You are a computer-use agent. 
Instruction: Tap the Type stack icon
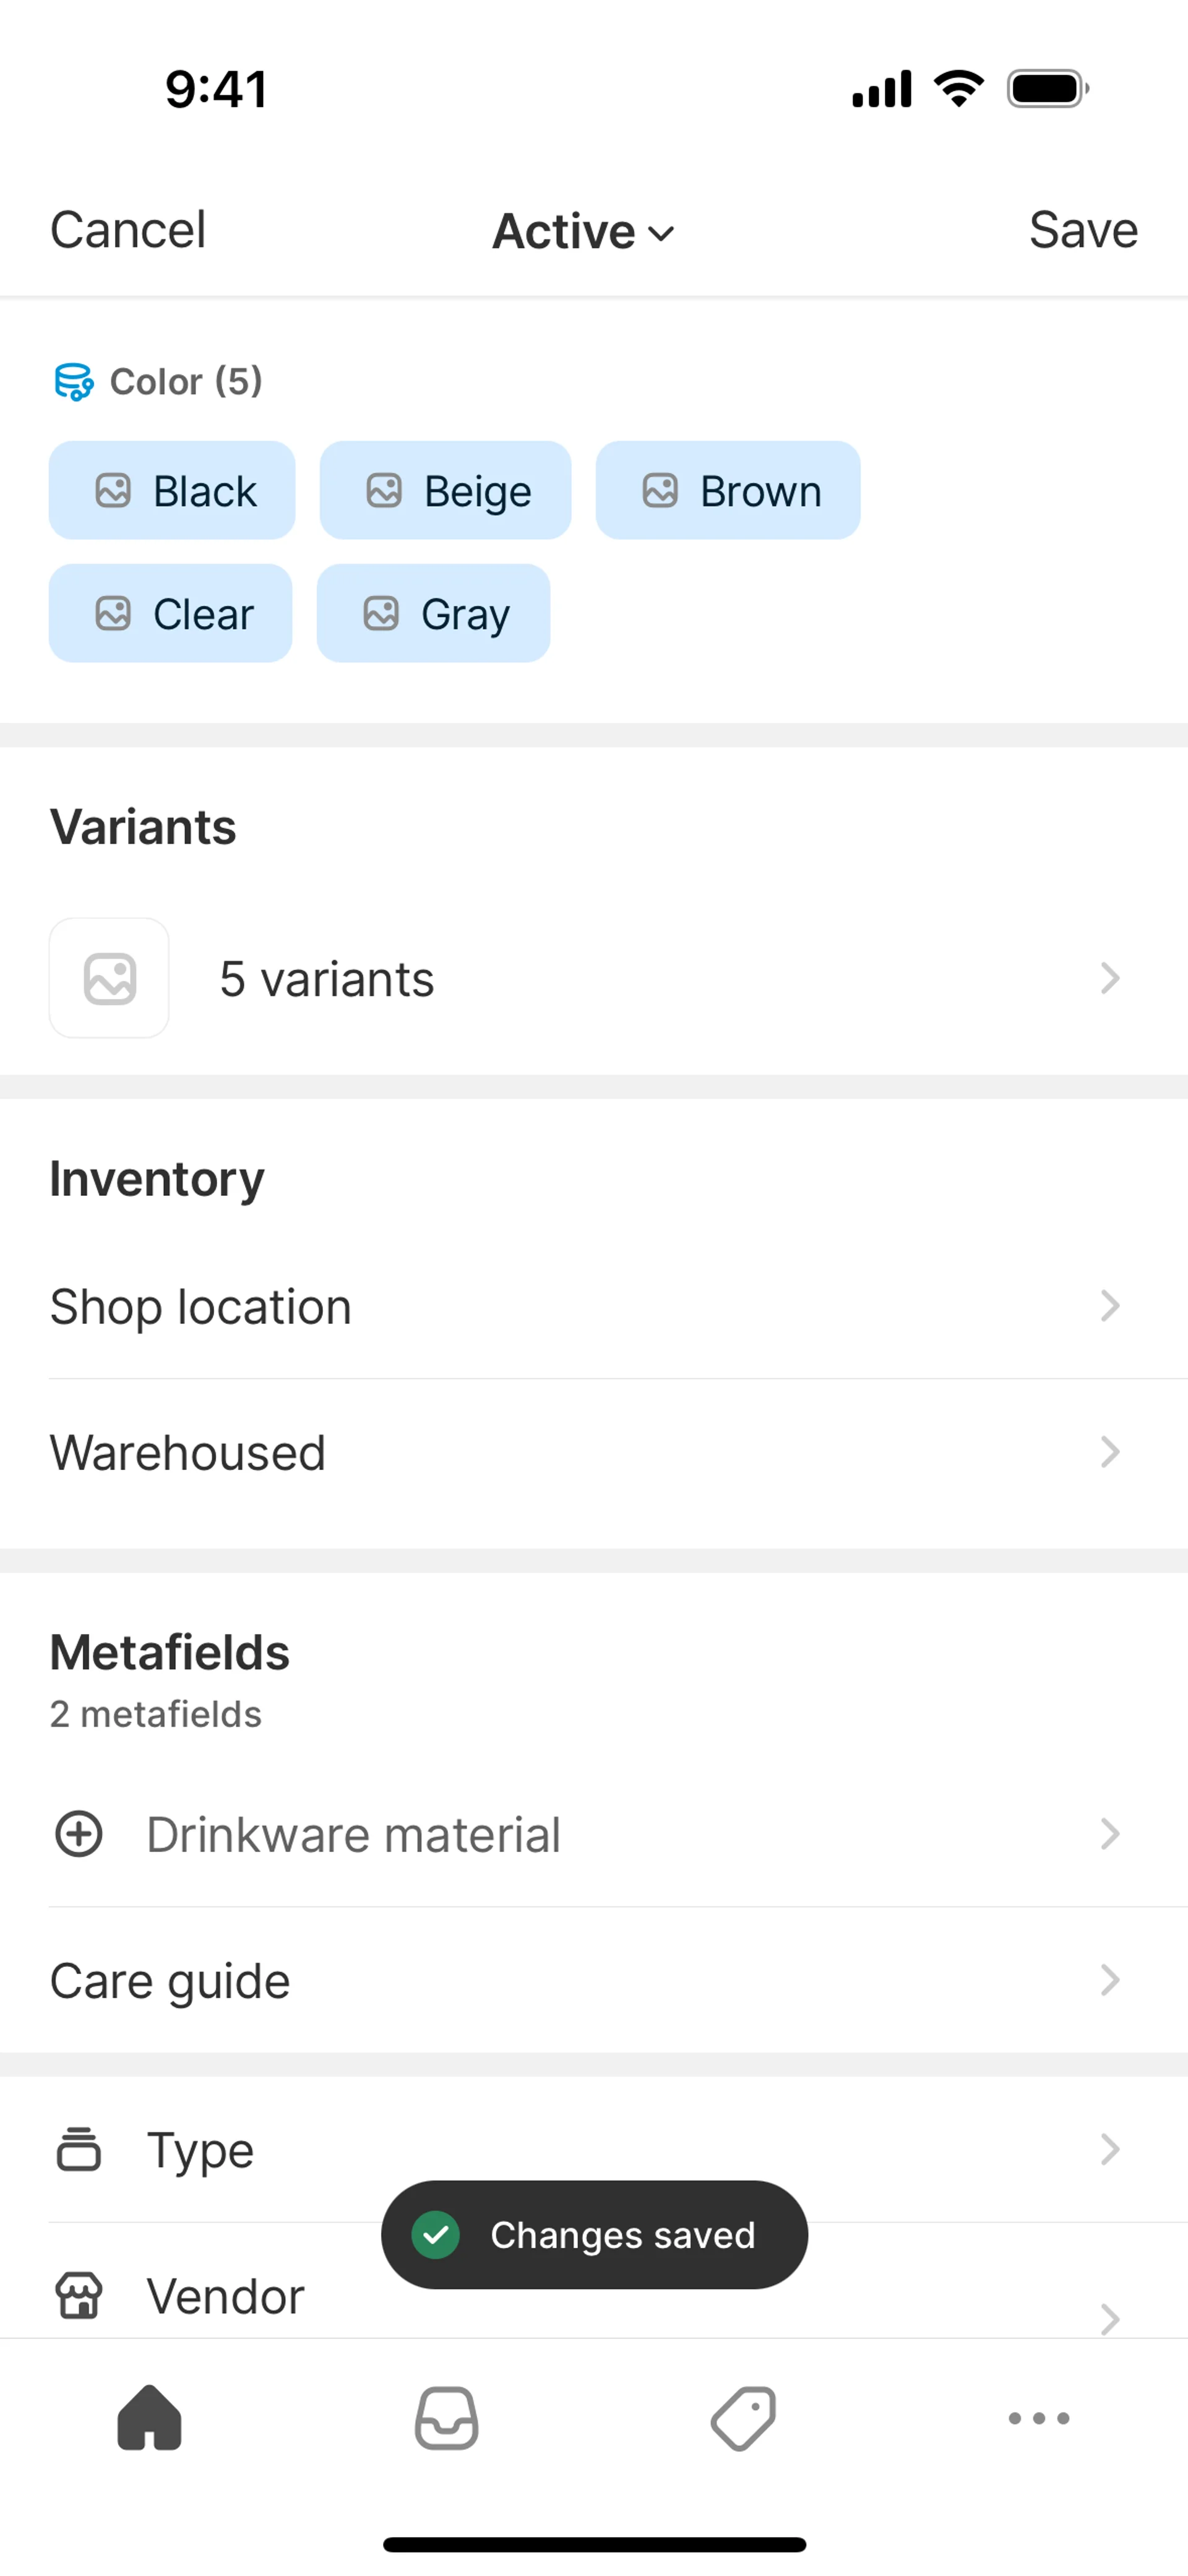tap(78, 2149)
